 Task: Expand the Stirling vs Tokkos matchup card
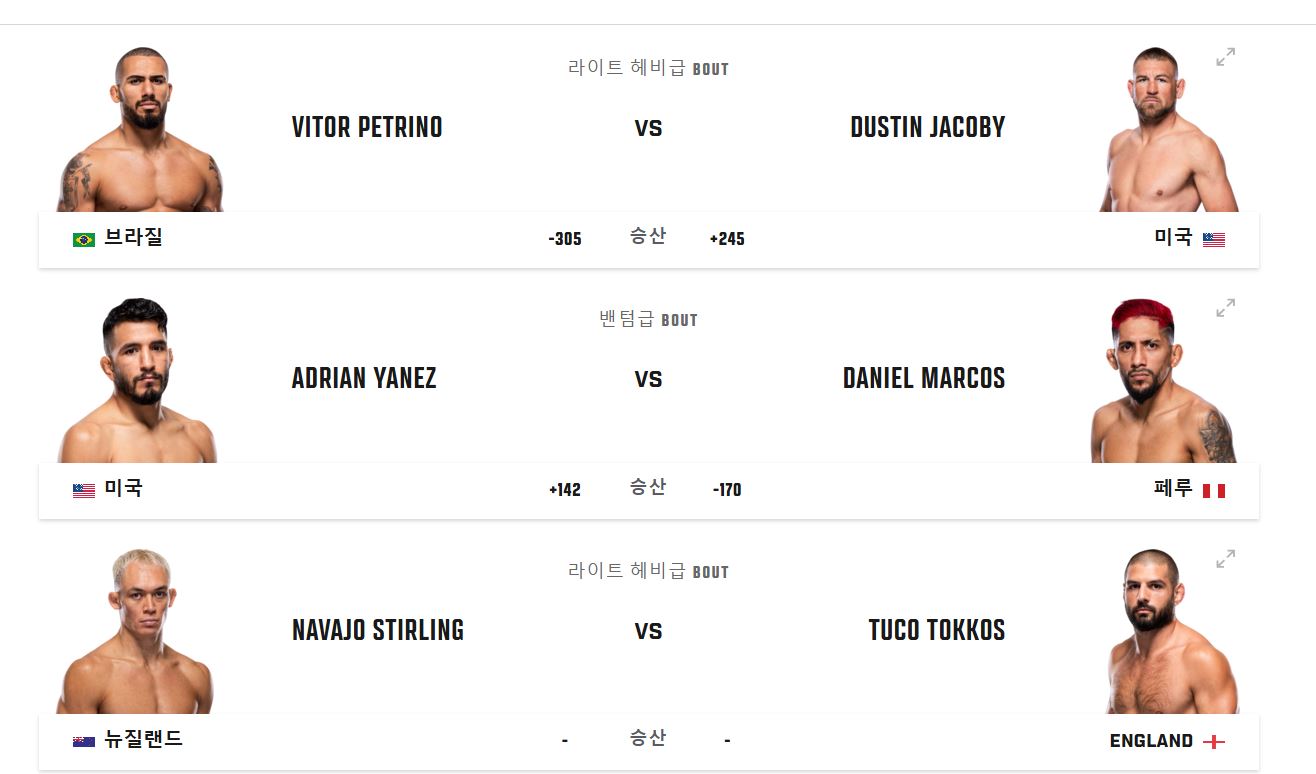click(1225, 559)
